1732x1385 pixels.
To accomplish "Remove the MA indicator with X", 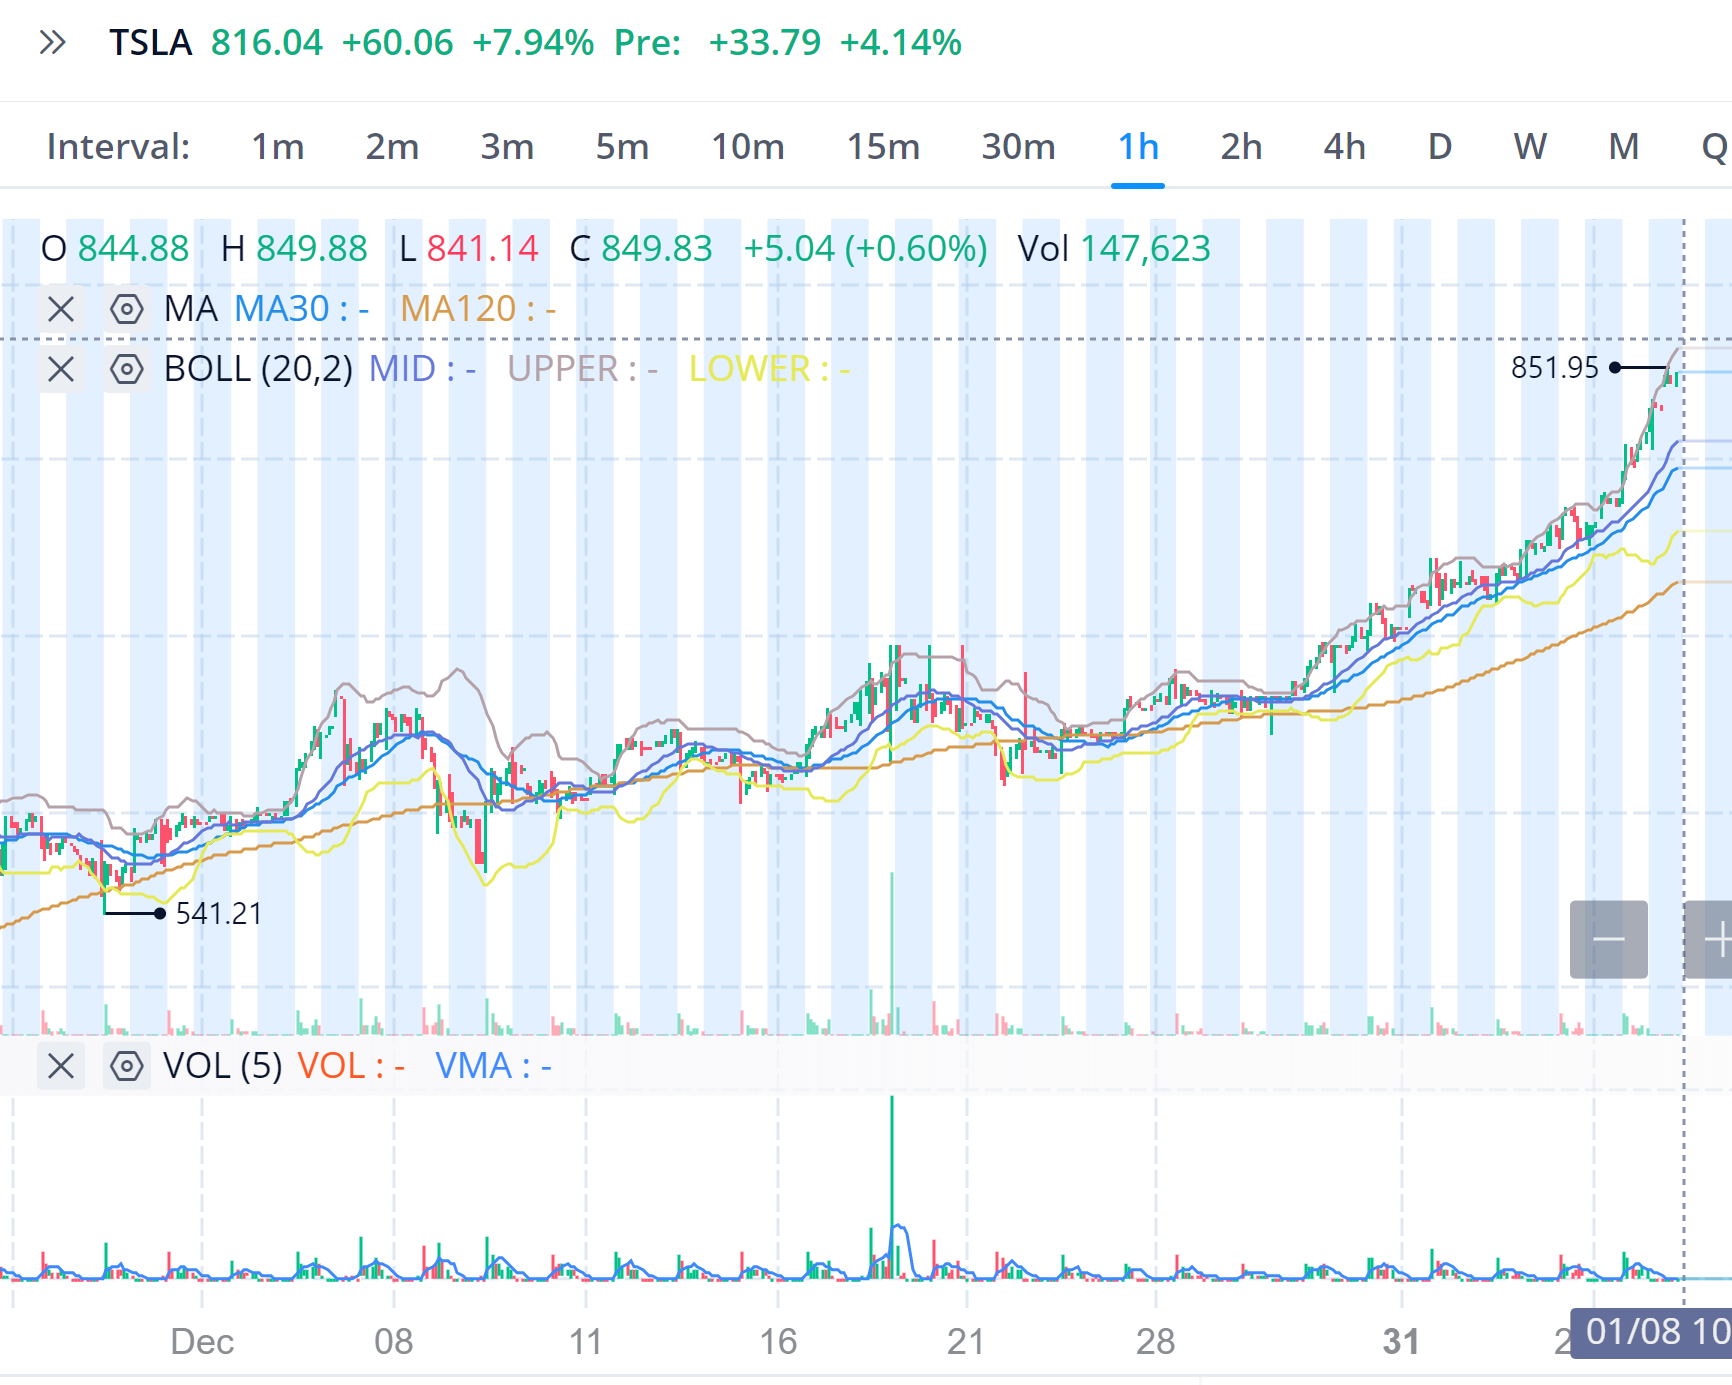I will [x=61, y=309].
